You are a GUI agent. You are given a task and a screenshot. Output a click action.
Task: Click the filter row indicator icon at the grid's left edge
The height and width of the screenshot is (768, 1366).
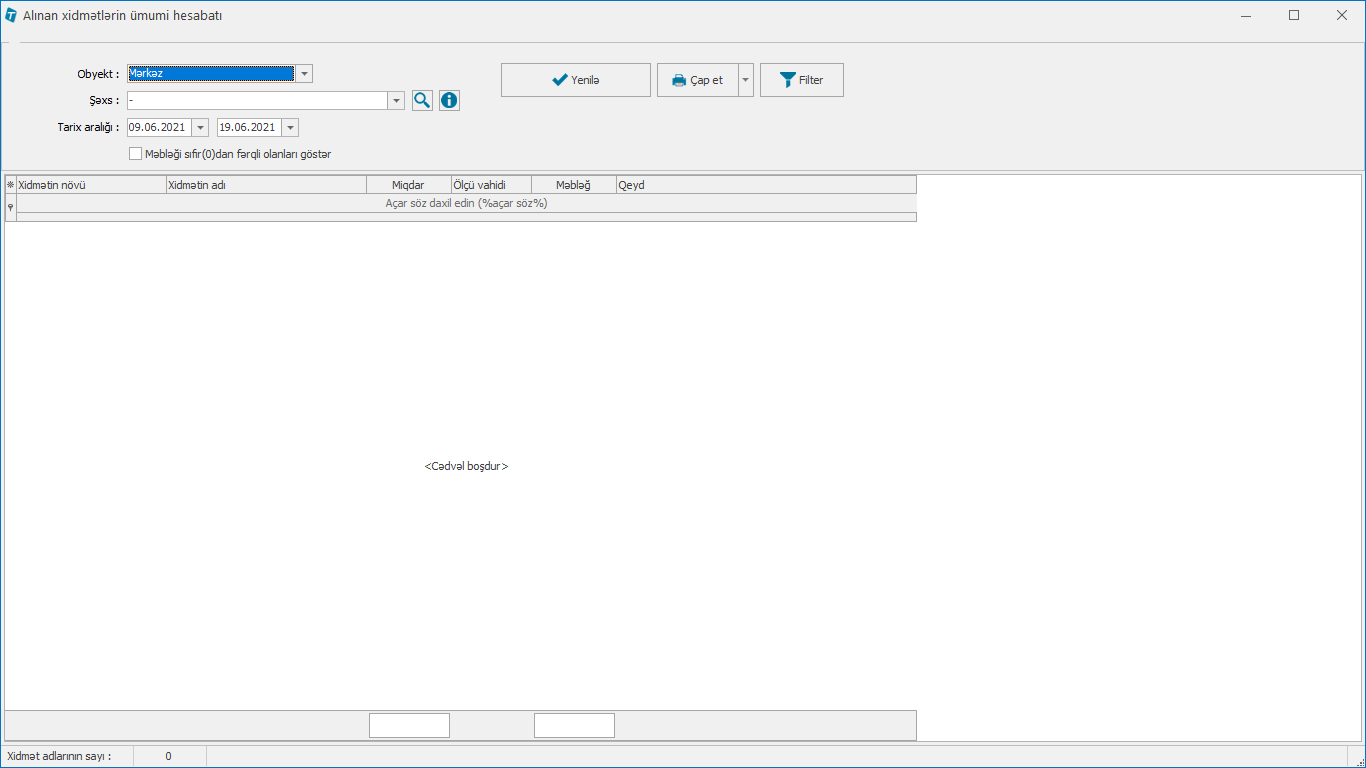[11, 206]
